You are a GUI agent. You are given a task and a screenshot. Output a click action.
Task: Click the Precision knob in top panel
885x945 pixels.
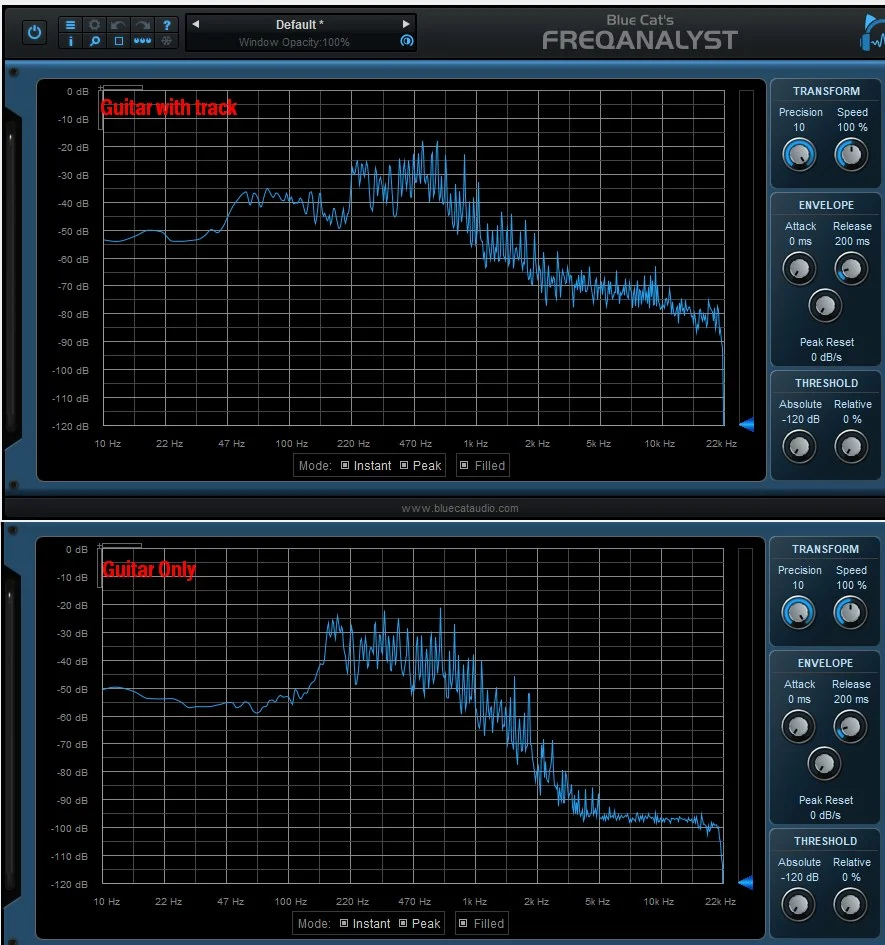point(799,154)
